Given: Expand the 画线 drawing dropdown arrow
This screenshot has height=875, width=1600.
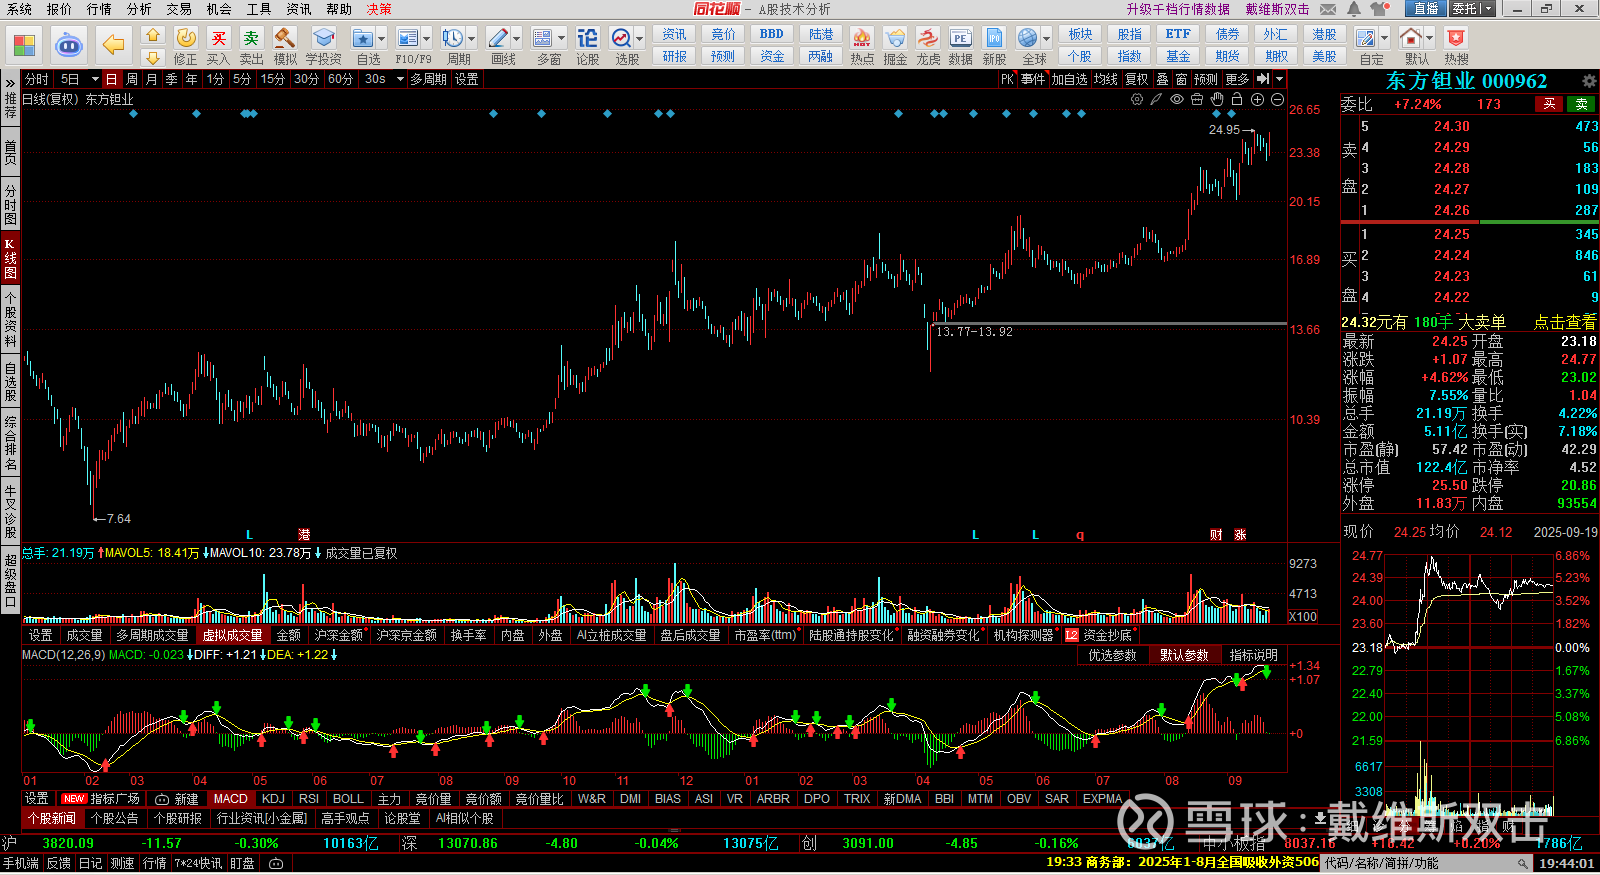Looking at the screenshot, I should click(x=517, y=39).
